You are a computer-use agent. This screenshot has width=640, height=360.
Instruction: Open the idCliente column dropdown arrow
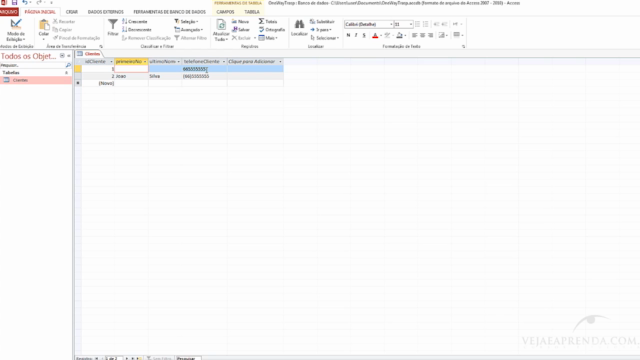coord(111,62)
